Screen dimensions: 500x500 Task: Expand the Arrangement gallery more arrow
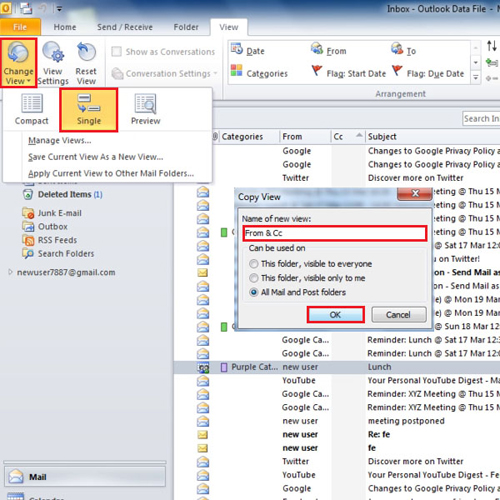click(x=476, y=78)
